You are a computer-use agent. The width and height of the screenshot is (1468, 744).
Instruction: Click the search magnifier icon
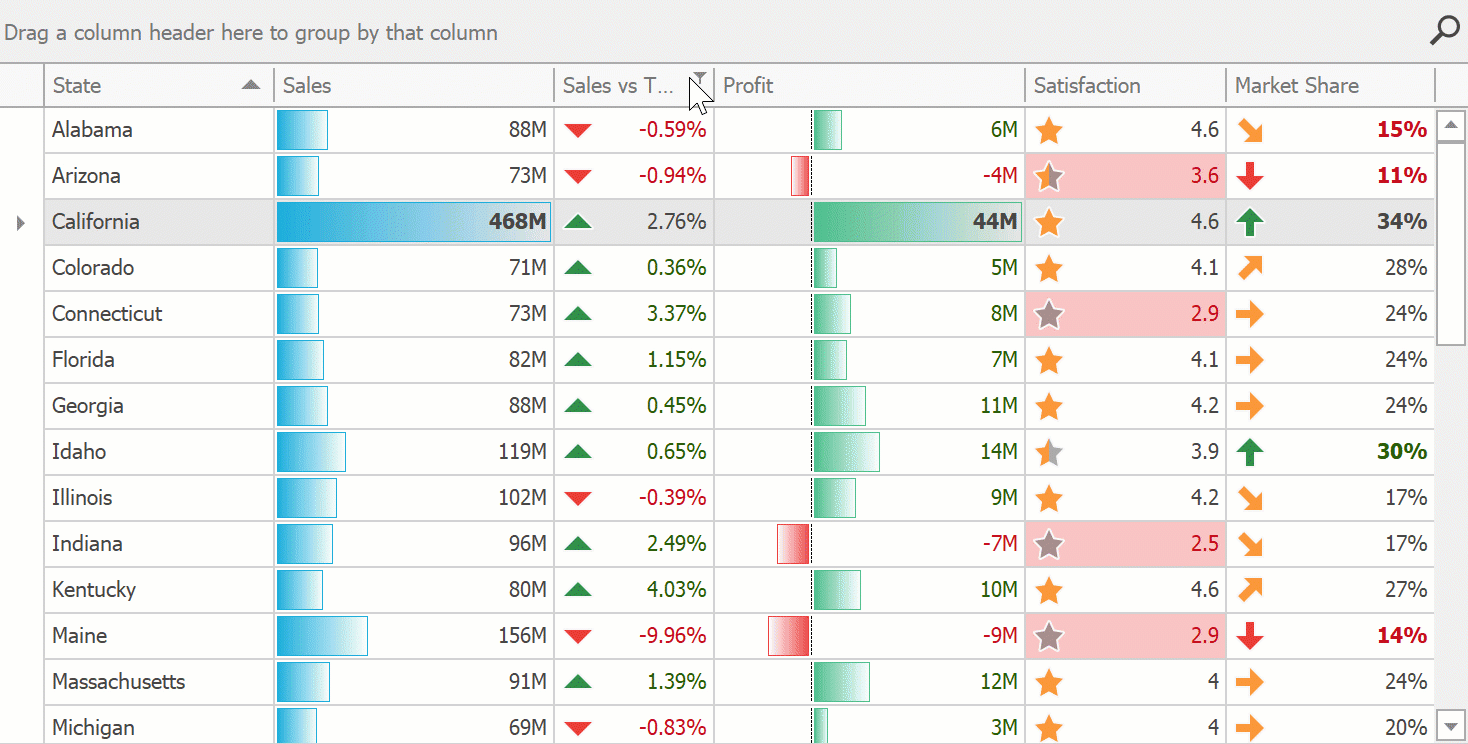pos(1444,31)
